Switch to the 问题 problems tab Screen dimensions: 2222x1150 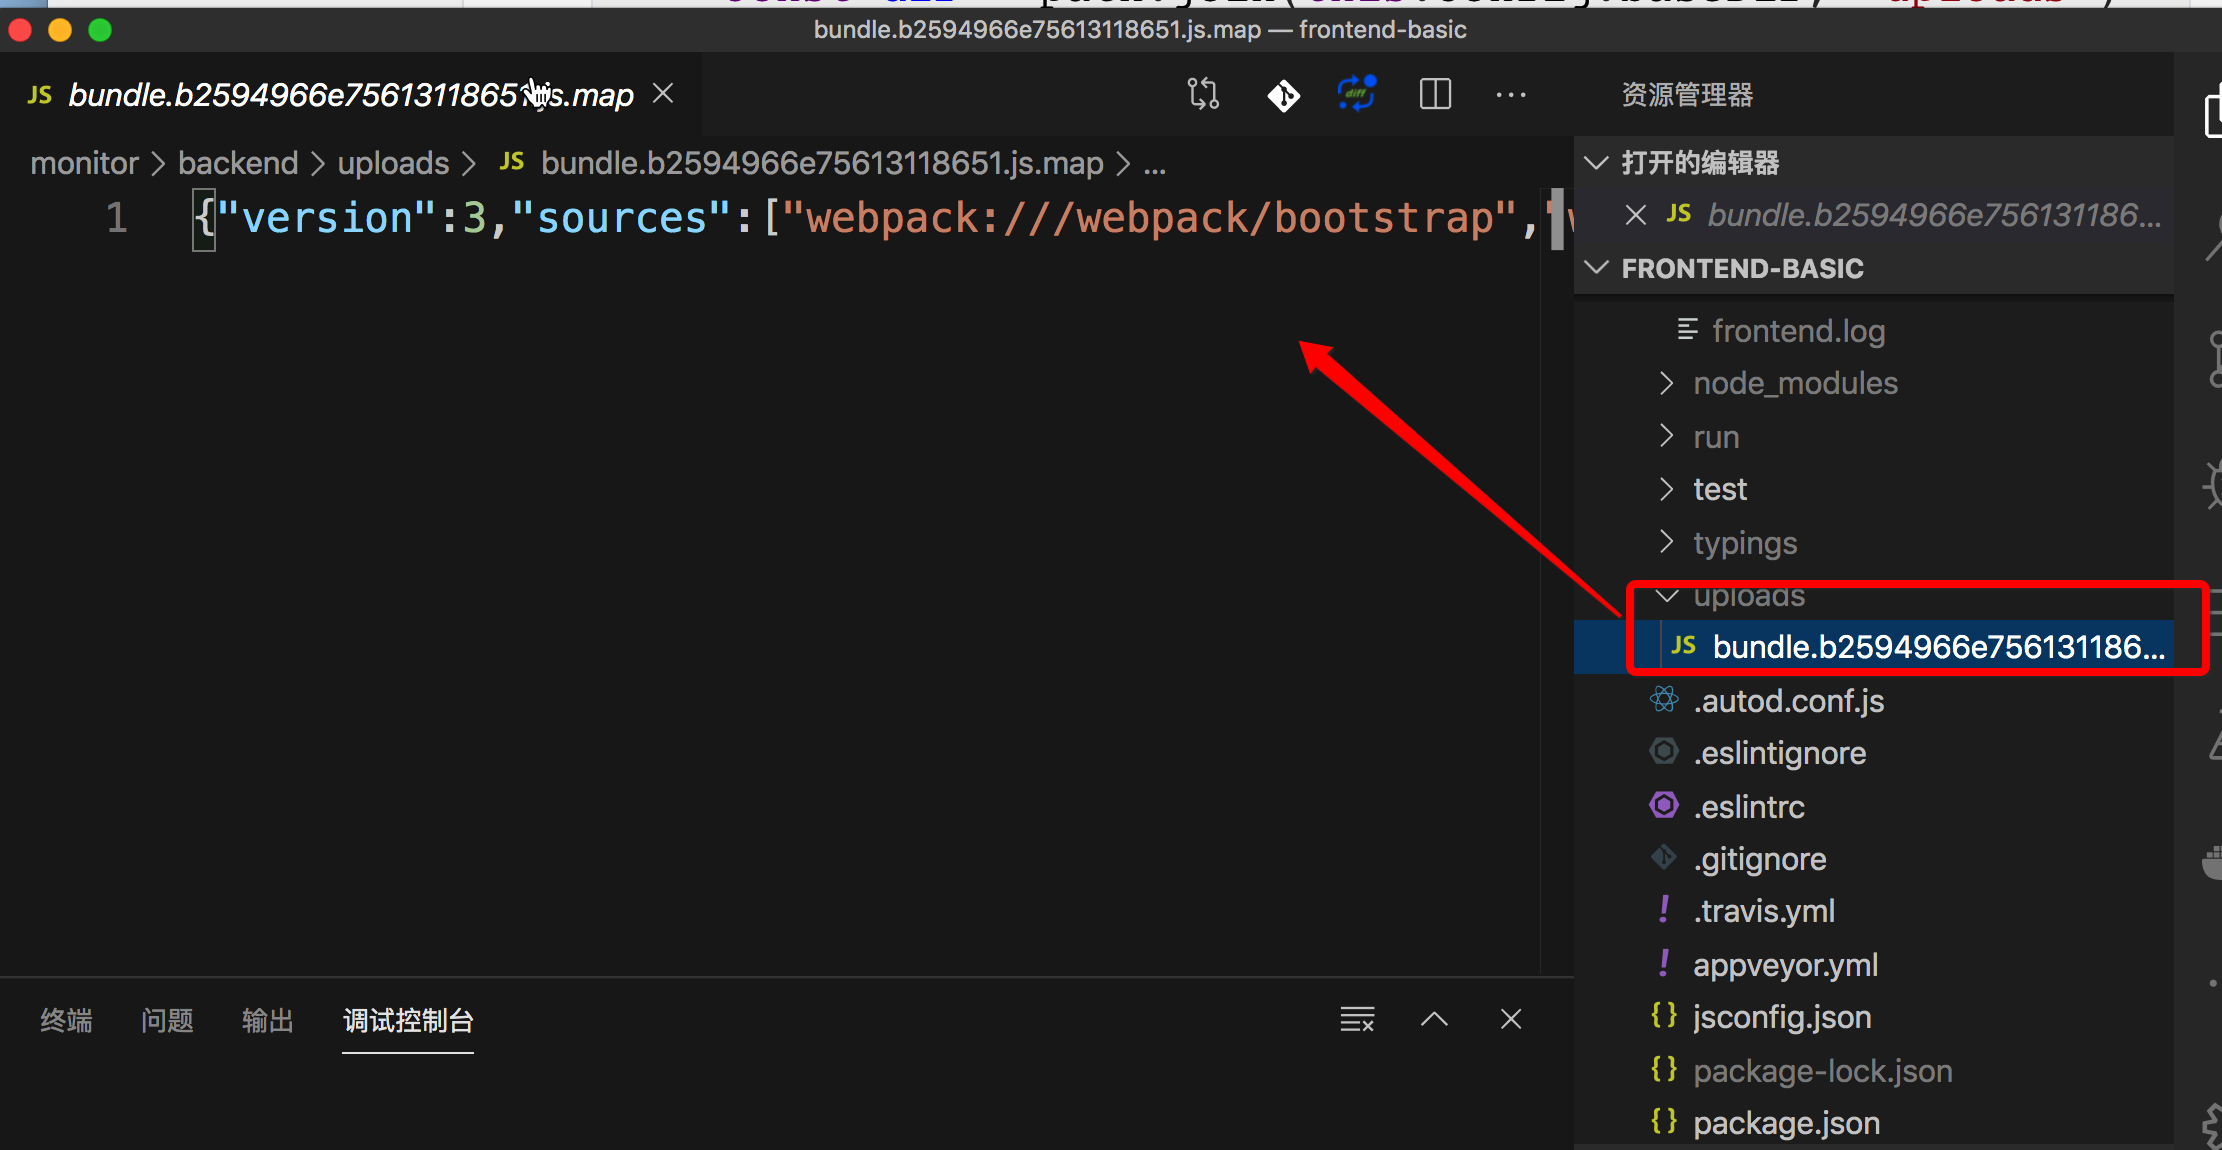coord(167,1021)
